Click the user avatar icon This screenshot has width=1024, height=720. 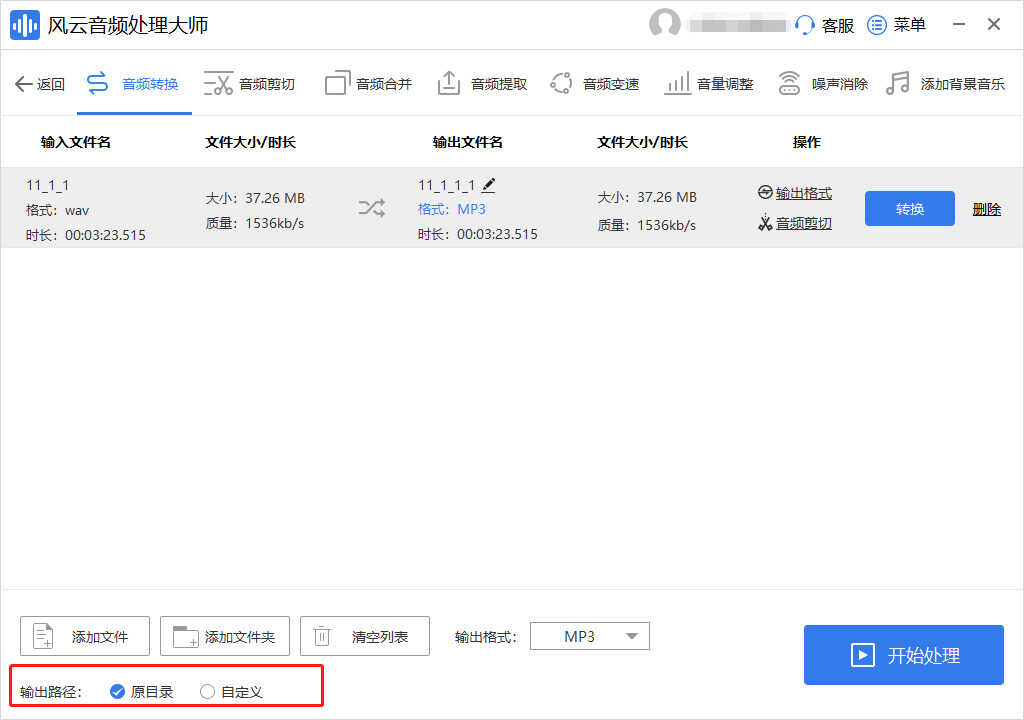[664, 24]
